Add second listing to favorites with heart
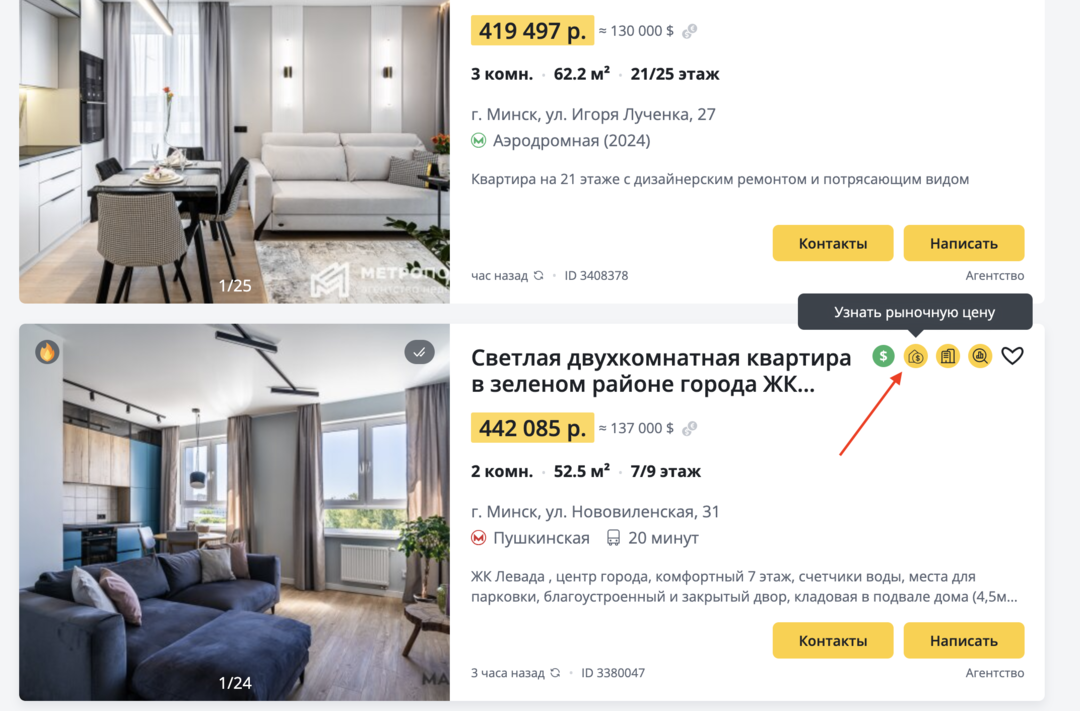 pyautogui.click(x=1012, y=356)
